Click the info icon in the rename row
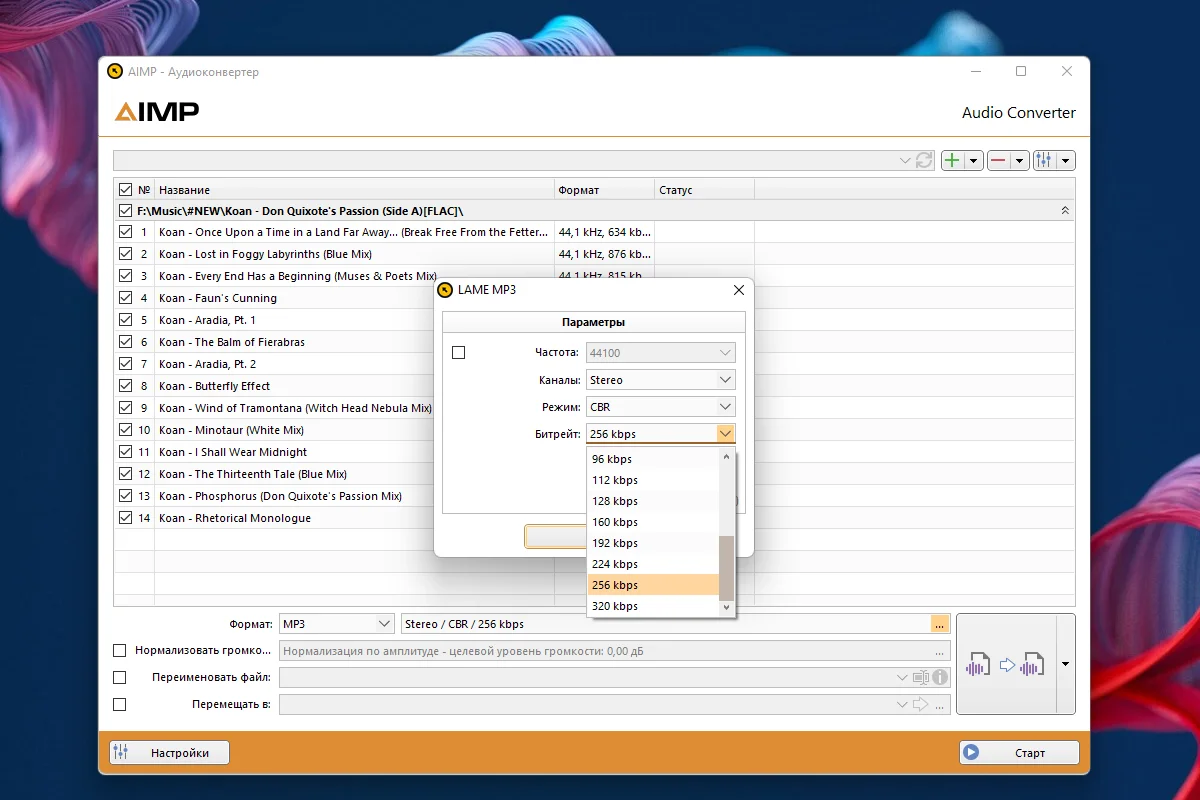Viewport: 1200px width, 800px height. 940,678
